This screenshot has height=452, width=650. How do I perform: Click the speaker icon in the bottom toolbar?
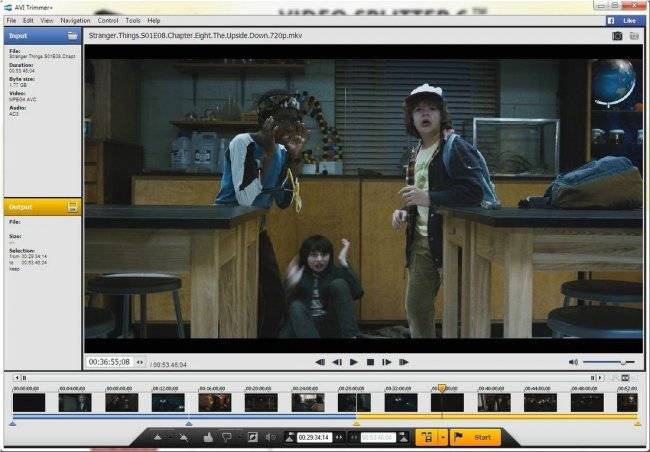(x=270, y=437)
